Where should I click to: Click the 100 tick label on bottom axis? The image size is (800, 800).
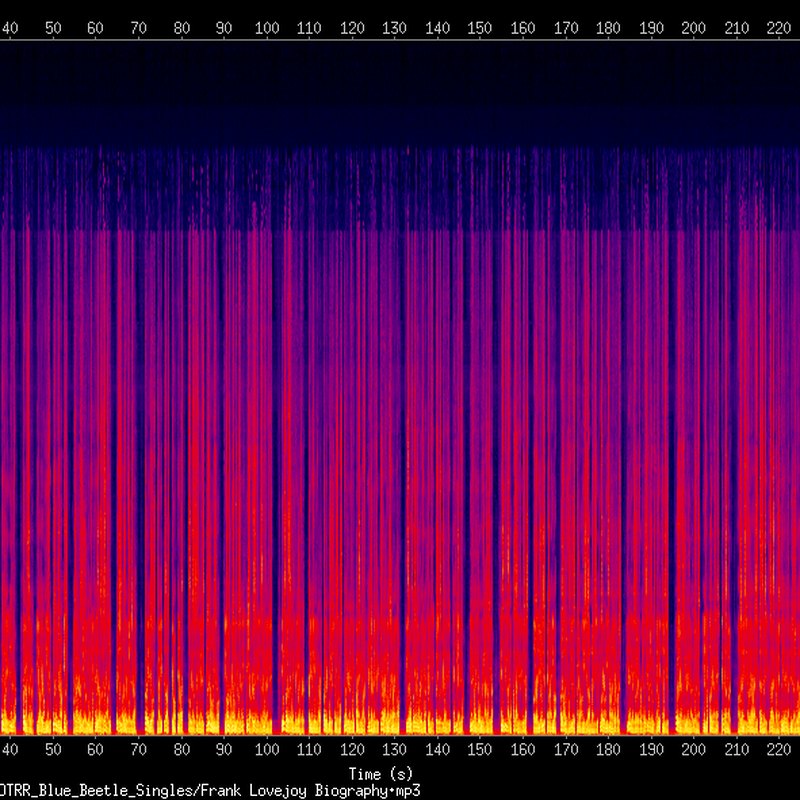[x=267, y=749]
